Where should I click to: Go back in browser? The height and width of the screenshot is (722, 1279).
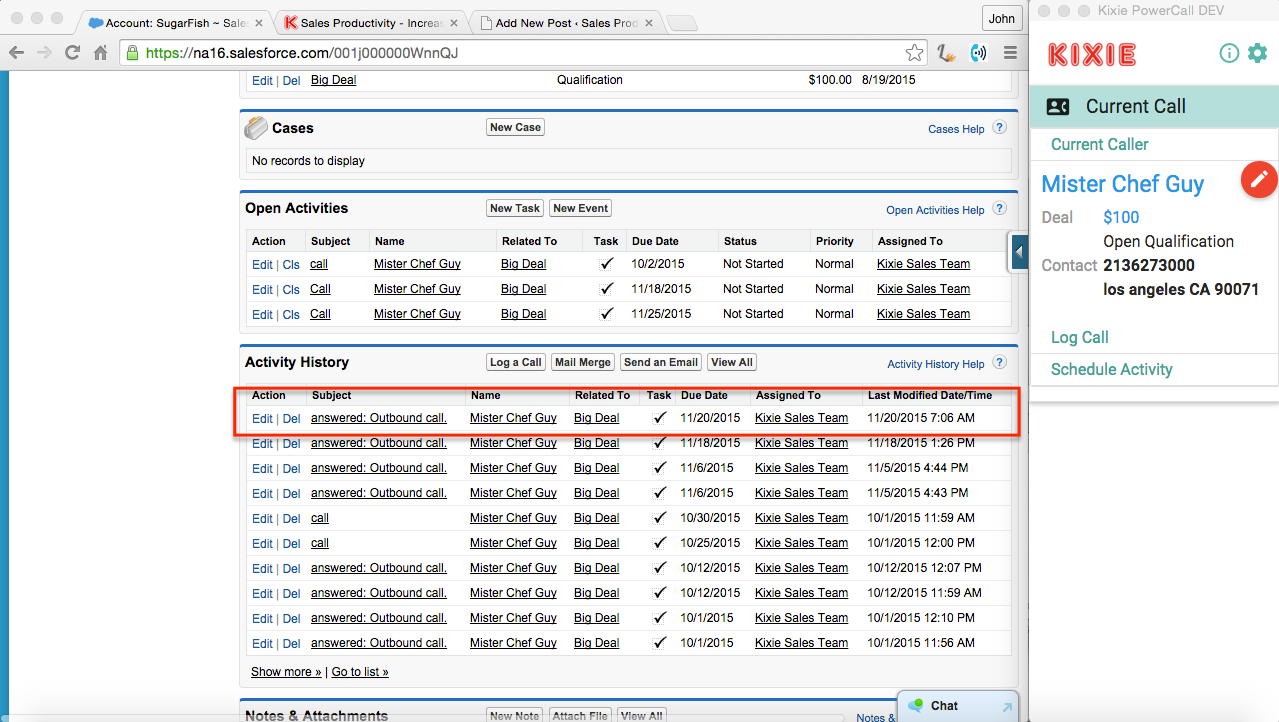point(17,53)
